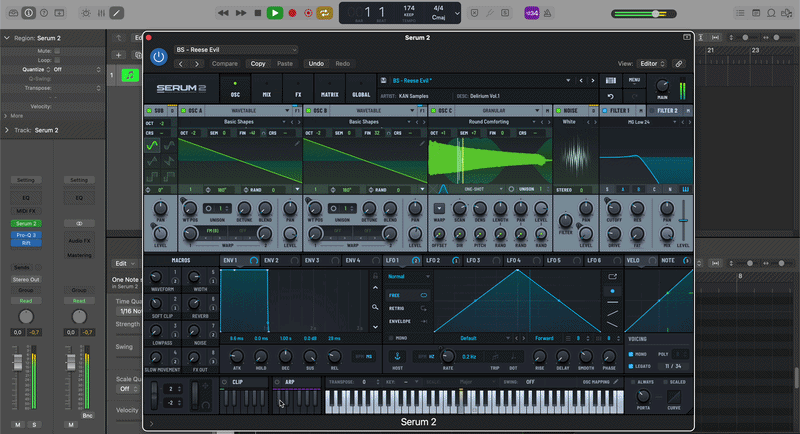Toggle the SUB oscillator enable switch
This screenshot has height=434, width=800.
coord(149,111)
